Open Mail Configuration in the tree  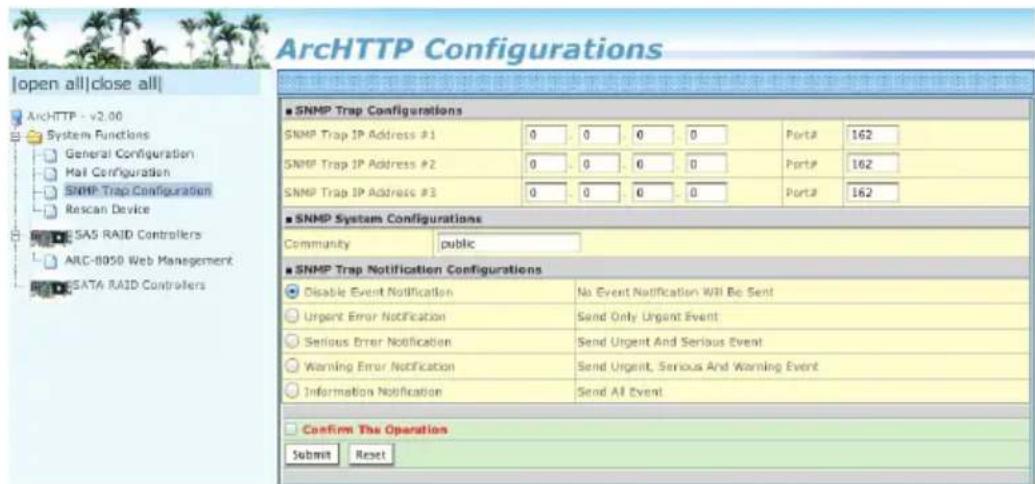click(x=118, y=172)
